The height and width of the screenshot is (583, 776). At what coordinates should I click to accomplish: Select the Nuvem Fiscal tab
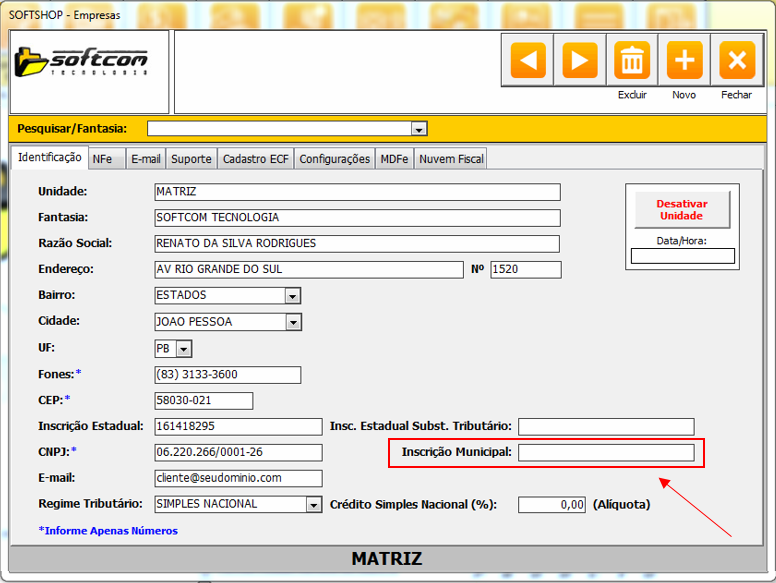(451, 159)
